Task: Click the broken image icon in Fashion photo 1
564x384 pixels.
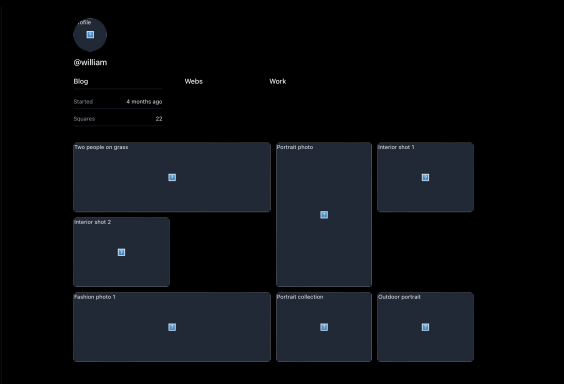Action: pyautogui.click(x=172, y=327)
